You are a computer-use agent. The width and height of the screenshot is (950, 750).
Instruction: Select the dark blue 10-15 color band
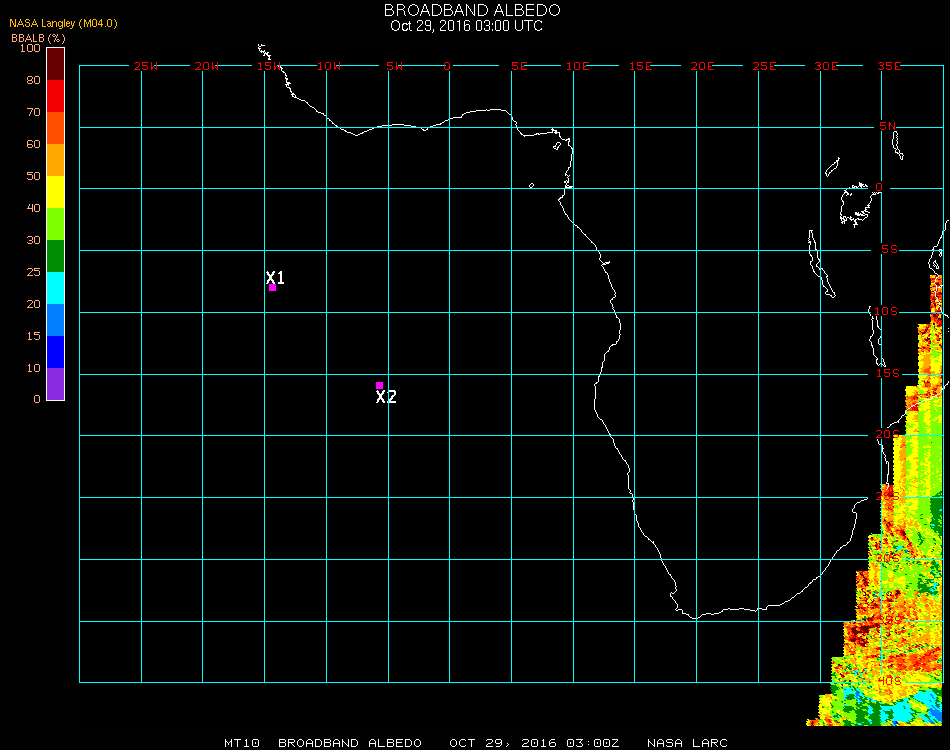[x=55, y=352]
